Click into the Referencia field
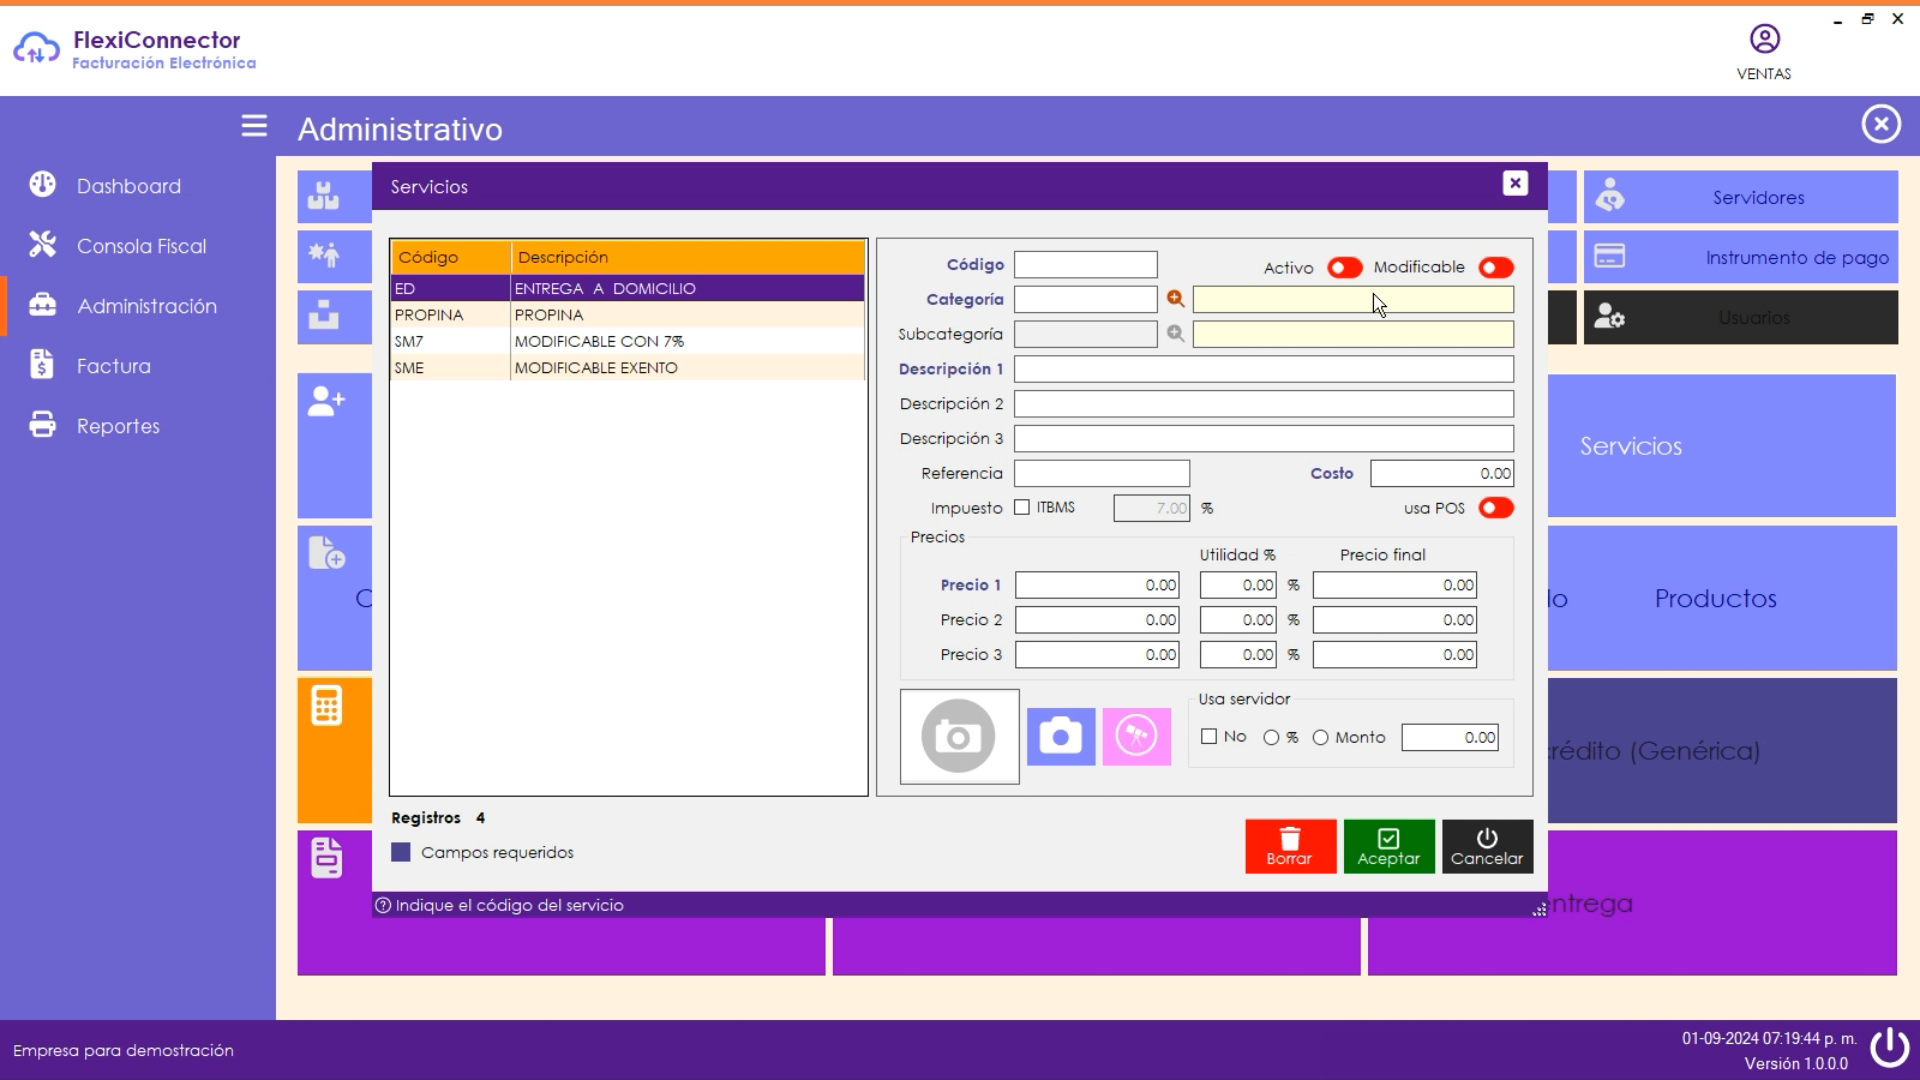This screenshot has height=1080, width=1920. click(x=1102, y=473)
